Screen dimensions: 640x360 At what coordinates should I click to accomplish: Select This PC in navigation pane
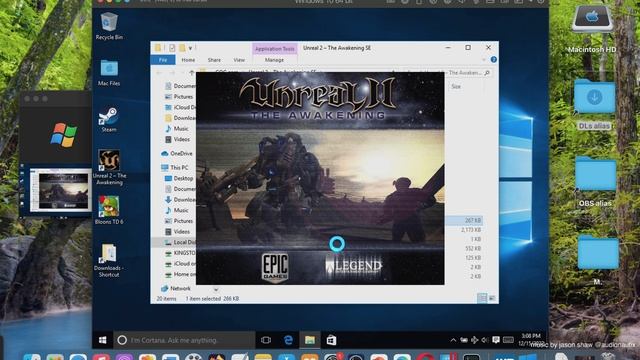click(175, 167)
